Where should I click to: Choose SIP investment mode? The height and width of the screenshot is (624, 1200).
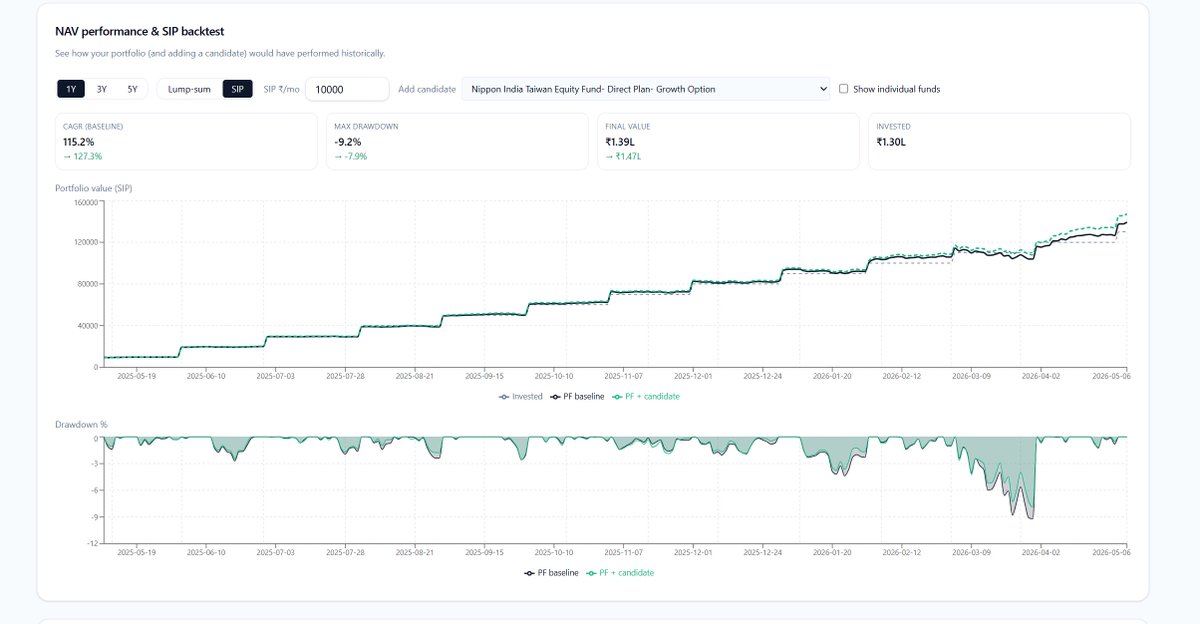pyautogui.click(x=237, y=89)
